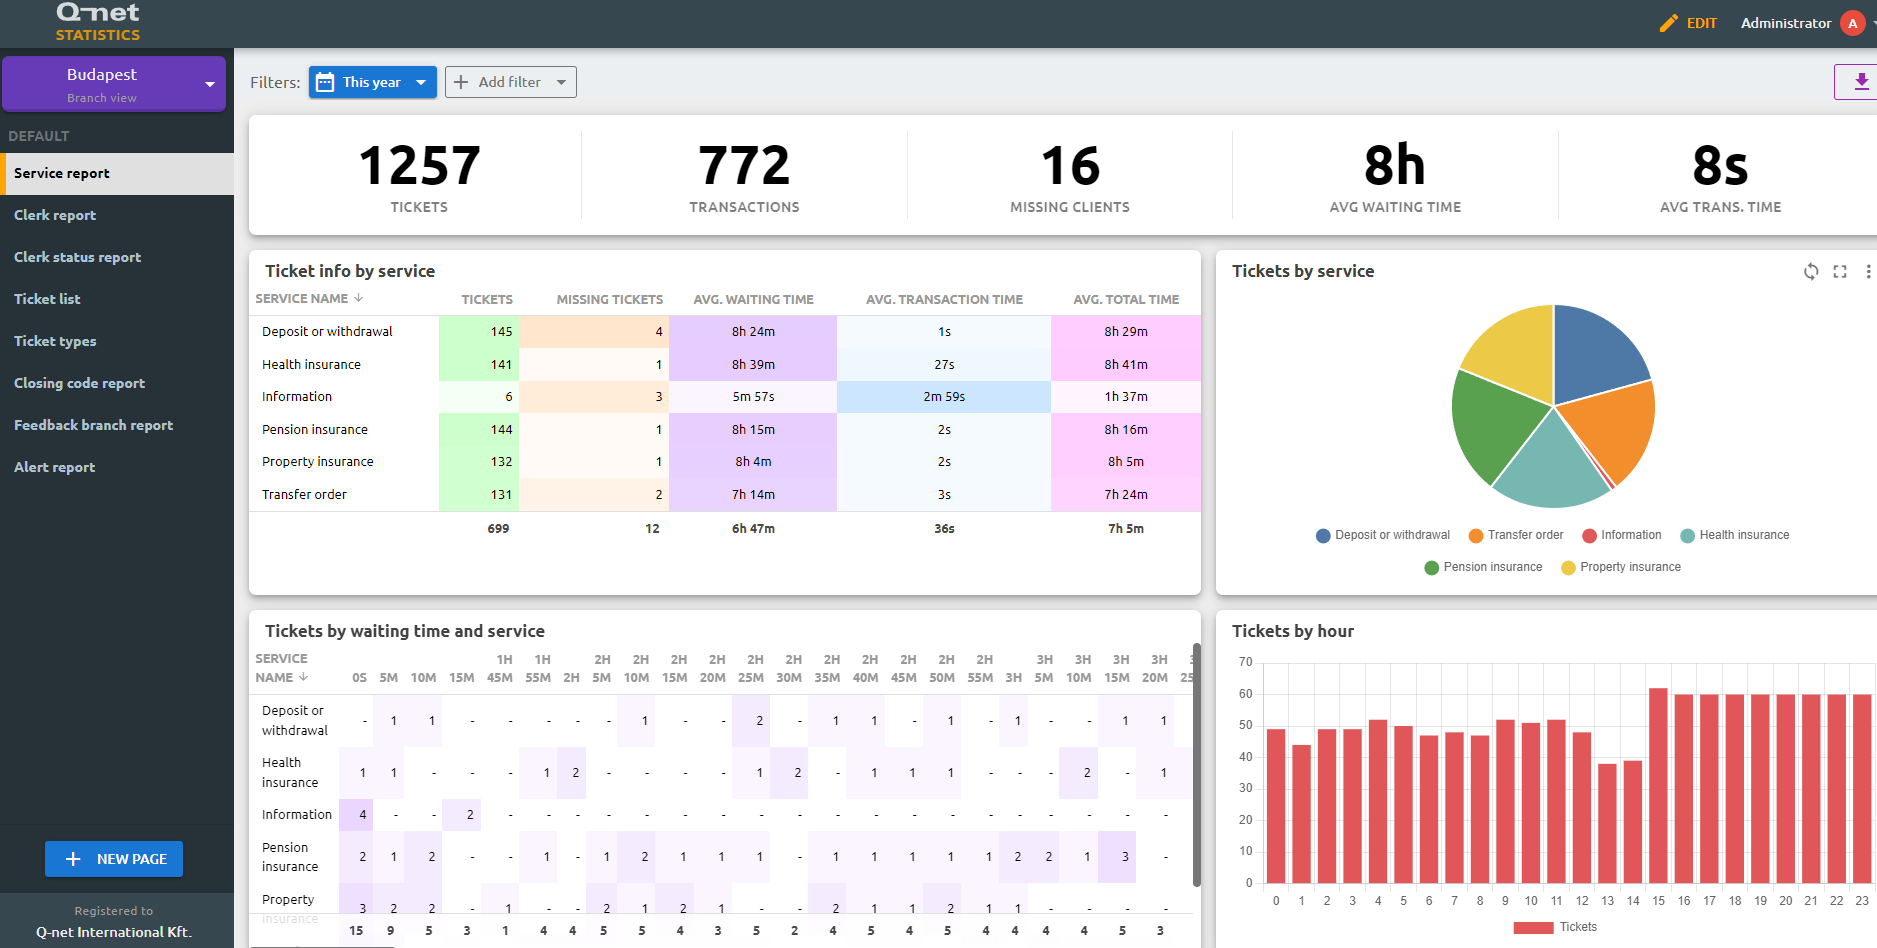Viewport: 1877px width, 948px height.
Task: Open Ticket types page
Action: (x=117, y=341)
